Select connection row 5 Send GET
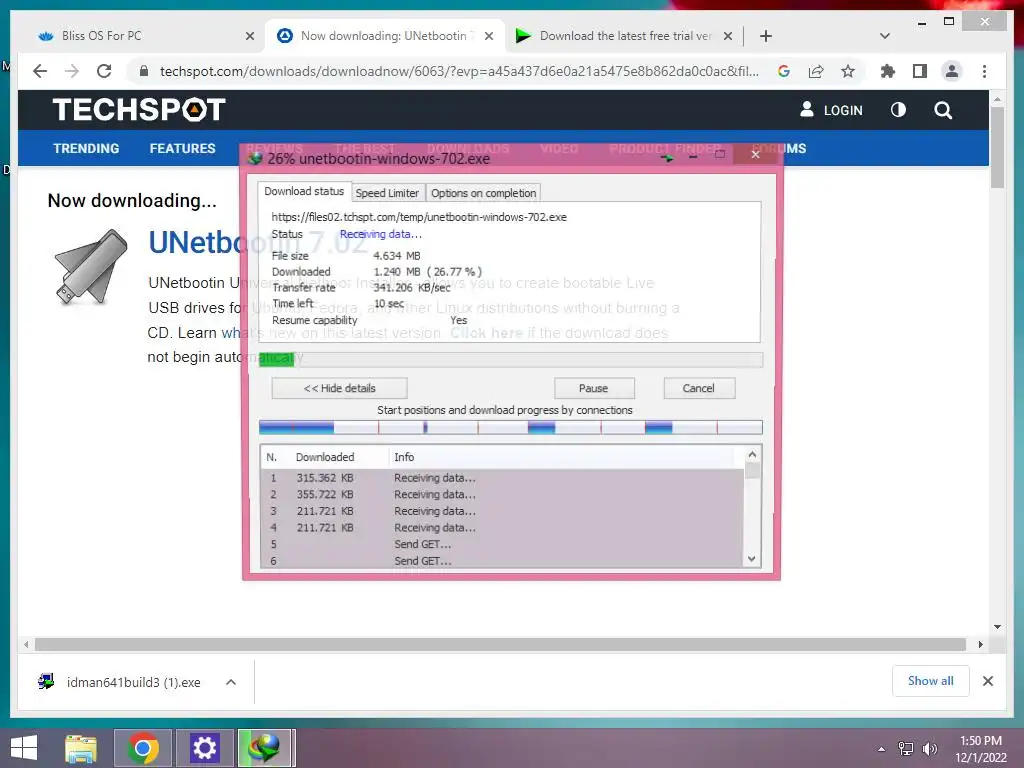The height and width of the screenshot is (768, 1024). 502,544
